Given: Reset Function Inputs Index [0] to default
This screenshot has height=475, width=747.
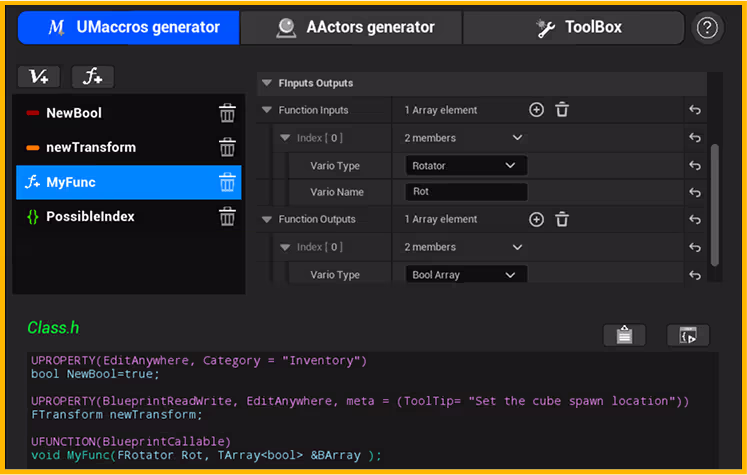Looking at the screenshot, I should click(x=695, y=138).
